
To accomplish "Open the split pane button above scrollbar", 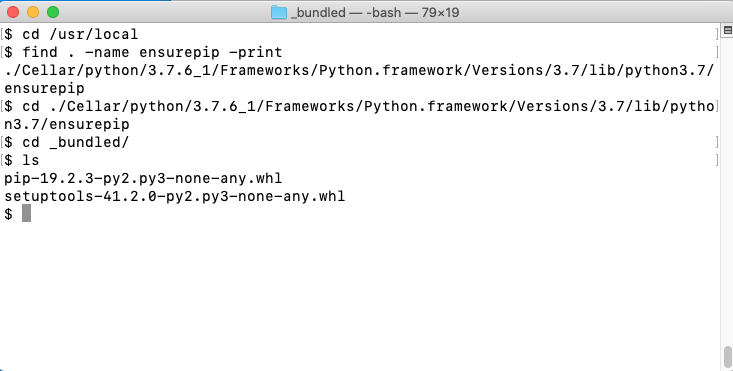I will (x=727, y=30).
